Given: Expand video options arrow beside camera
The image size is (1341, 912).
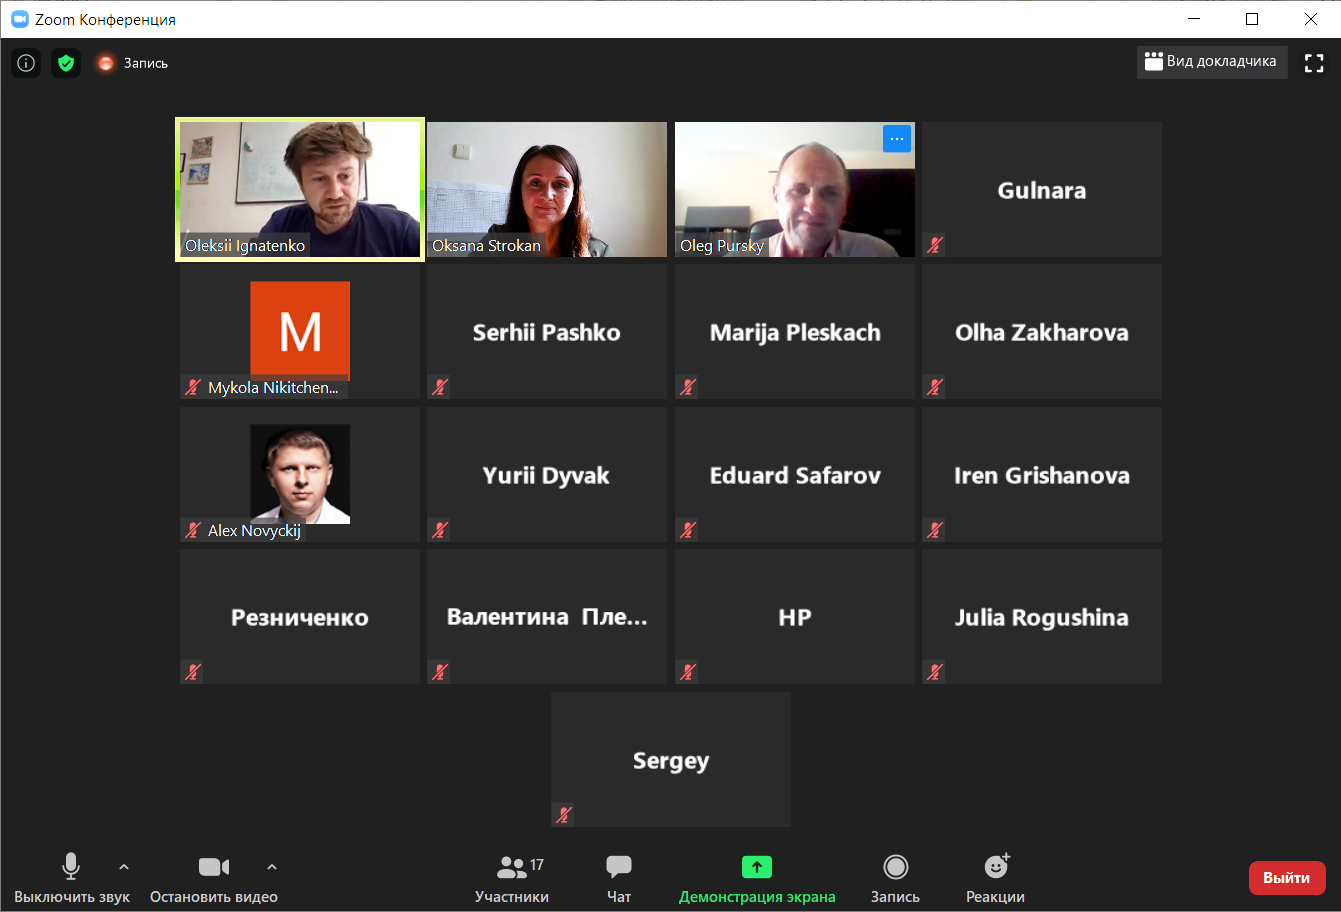Looking at the screenshot, I should (x=272, y=867).
